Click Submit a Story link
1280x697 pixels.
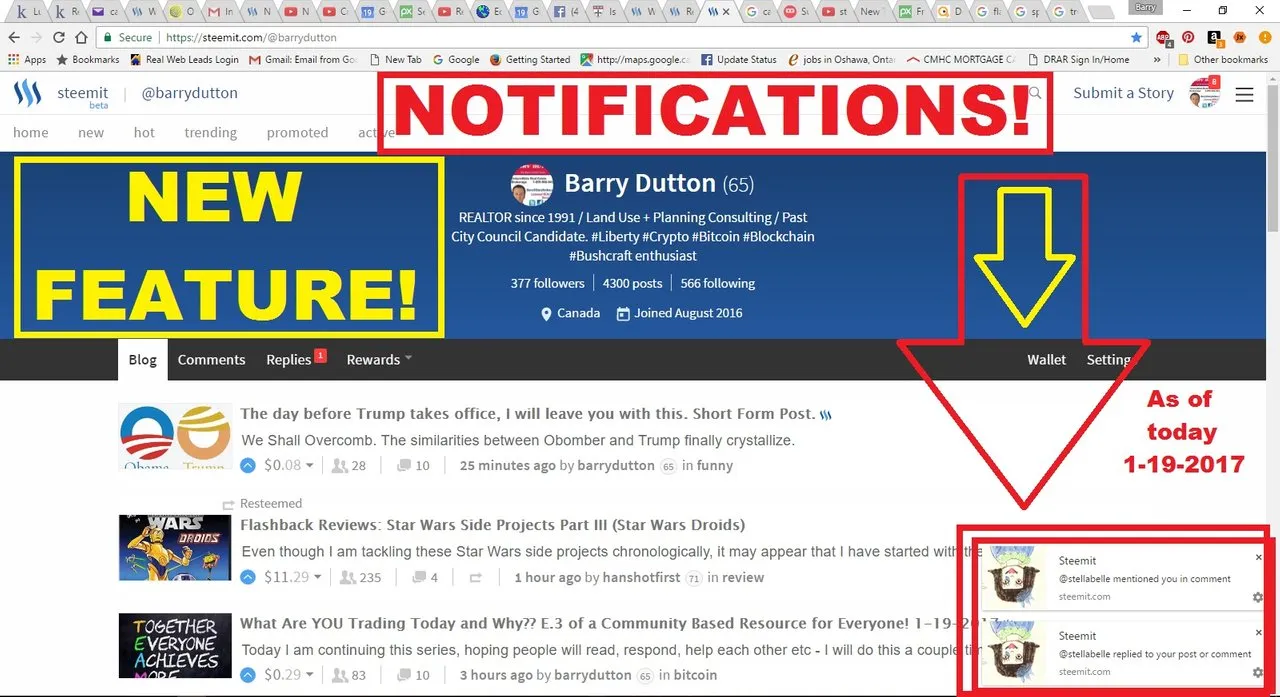(1123, 93)
